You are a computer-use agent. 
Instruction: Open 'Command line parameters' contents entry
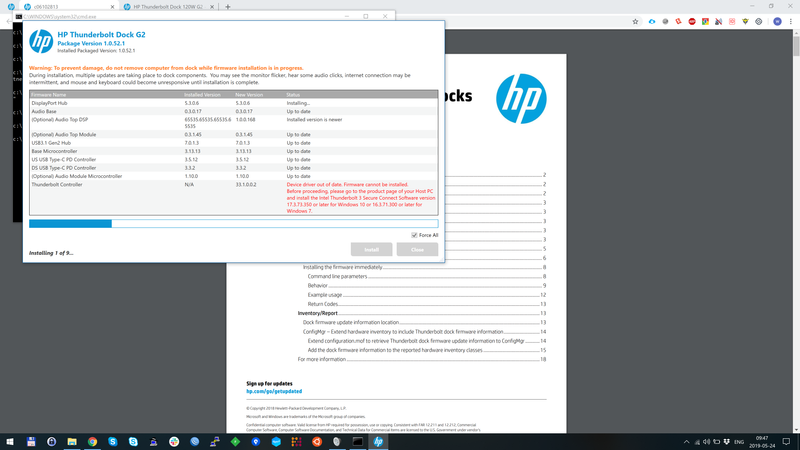pos(427,276)
